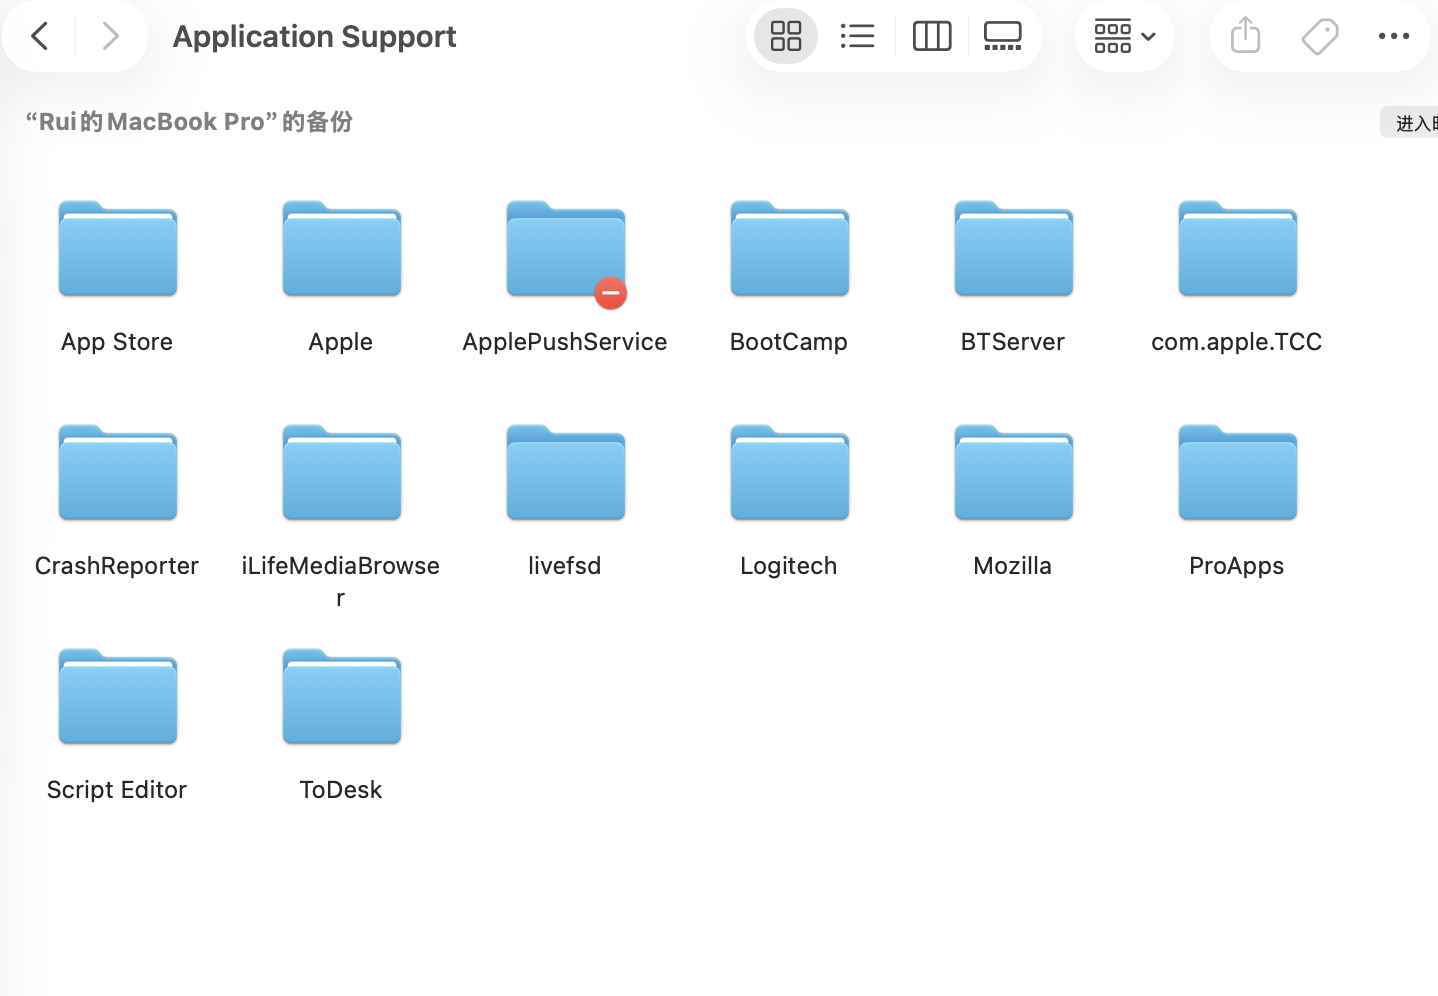This screenshot has width=1438, height=996.
Task: Switch to gallery view
Action: pyautogui.click(x=1002, y=37)
